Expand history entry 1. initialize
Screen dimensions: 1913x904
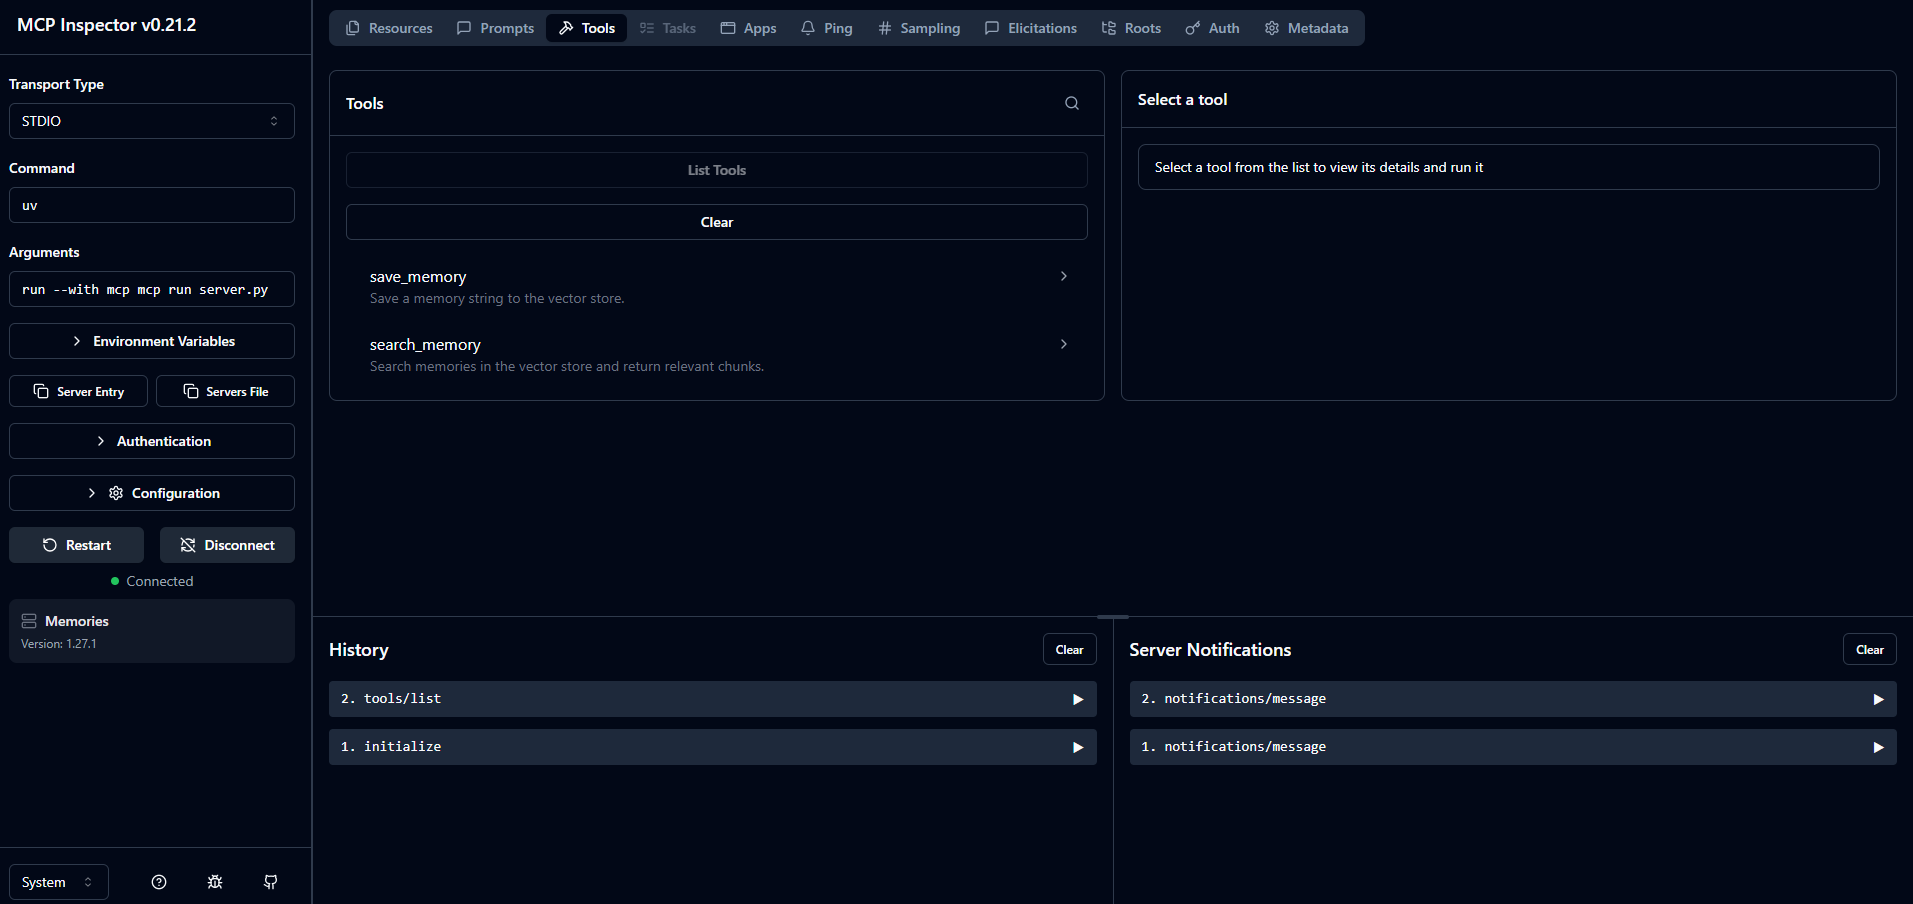(x=713, y=747)
